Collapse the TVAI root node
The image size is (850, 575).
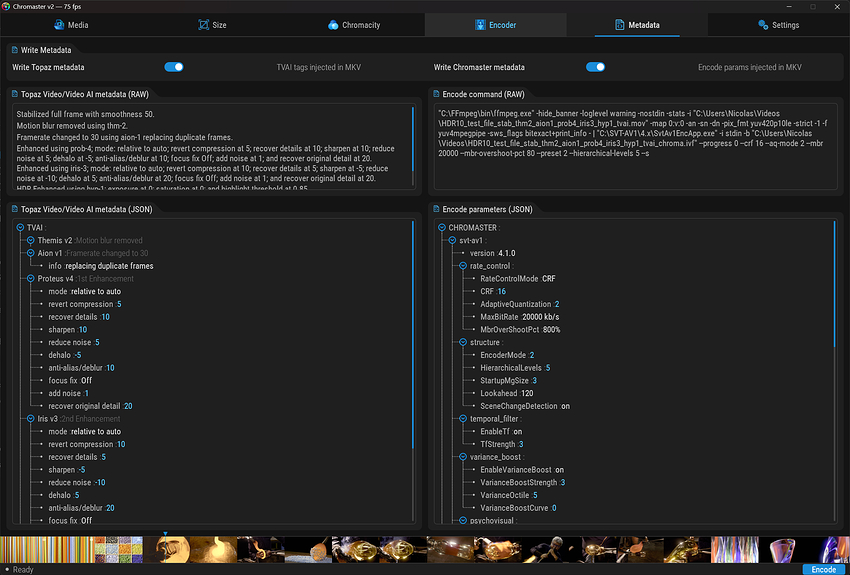(20, 228)
